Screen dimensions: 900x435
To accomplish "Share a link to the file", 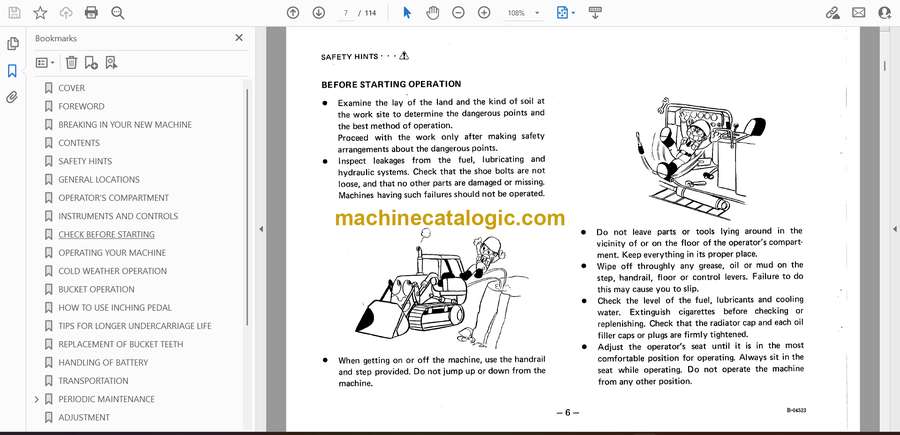I will coord(833,13).
